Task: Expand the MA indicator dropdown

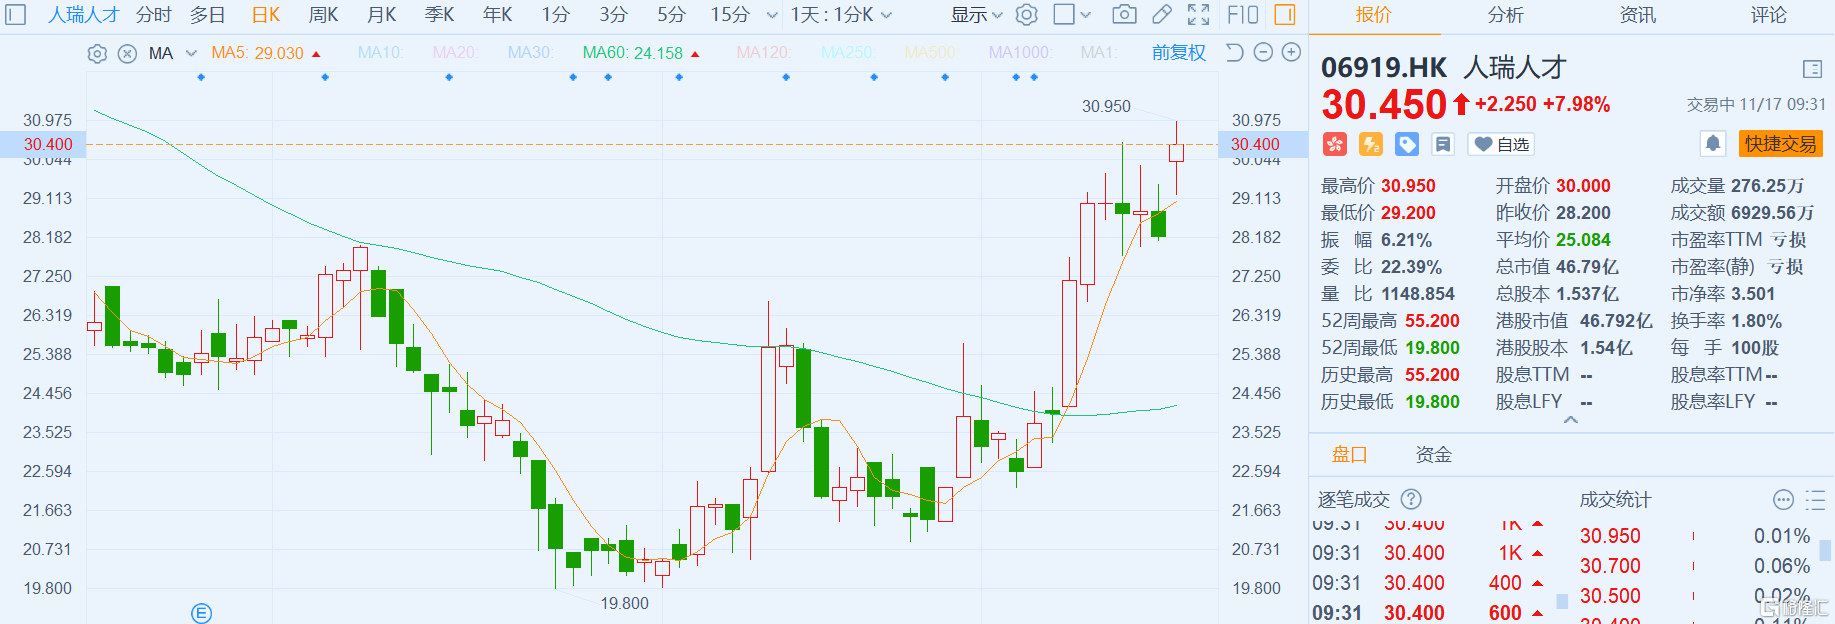Action: coord(191,54)
